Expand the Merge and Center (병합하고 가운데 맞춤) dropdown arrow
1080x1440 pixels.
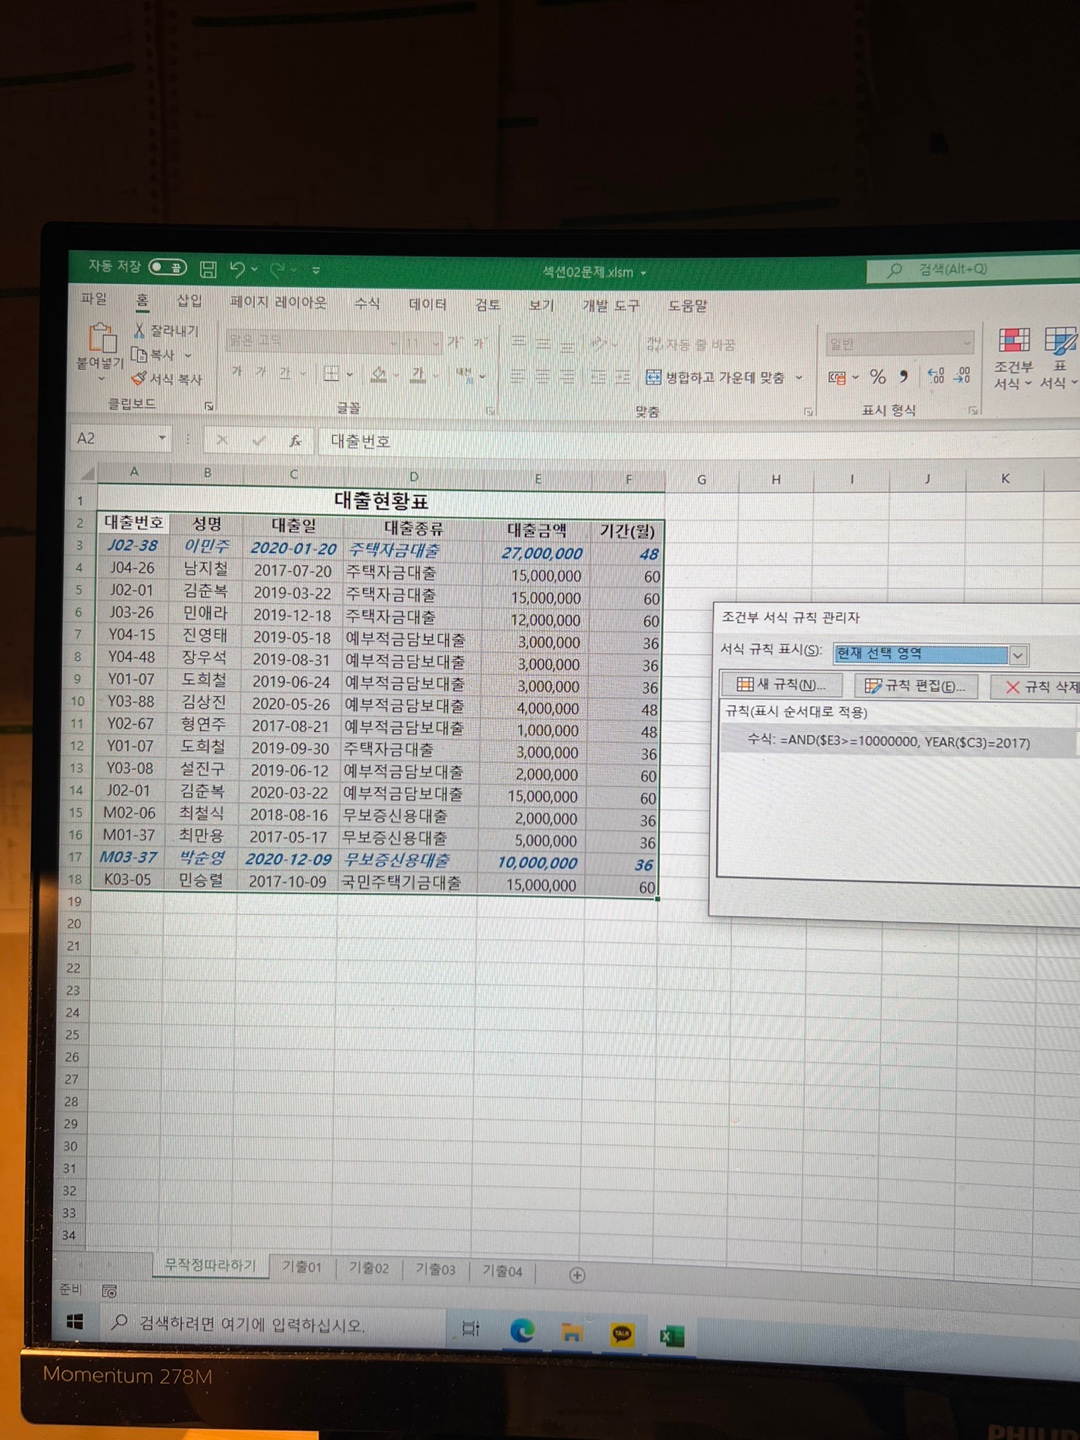[x=799, y=378]
